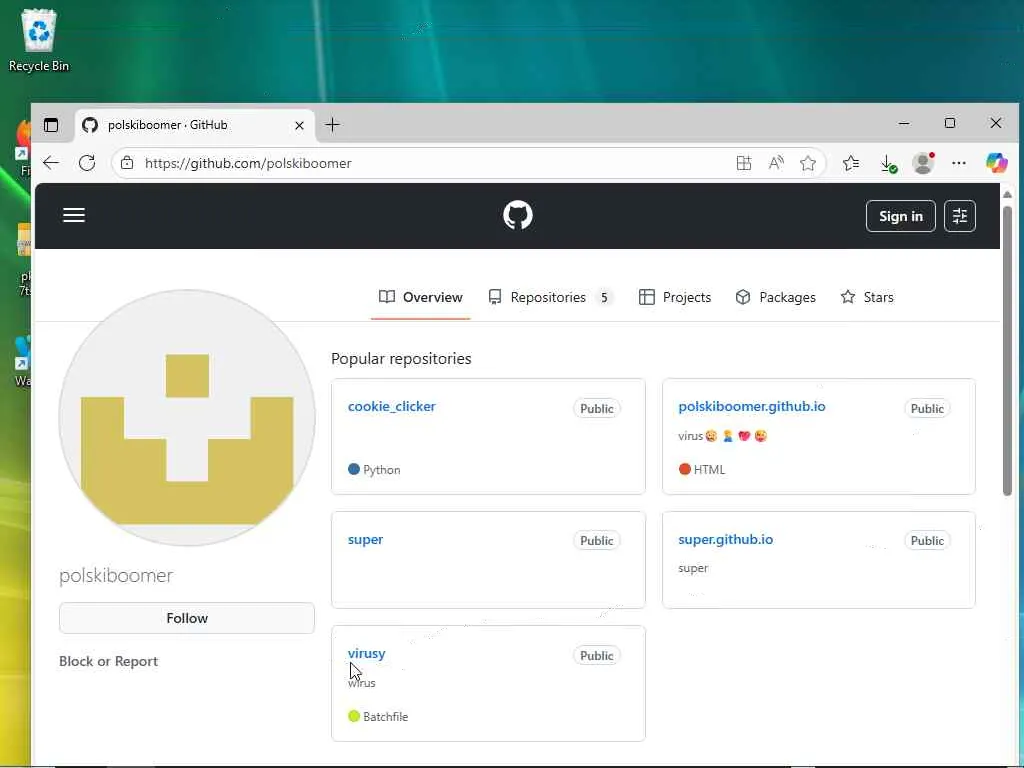The image size is (1024, 768).
Task: Click the polskiboomer username text under the avatar
Action: coord(116,575)
